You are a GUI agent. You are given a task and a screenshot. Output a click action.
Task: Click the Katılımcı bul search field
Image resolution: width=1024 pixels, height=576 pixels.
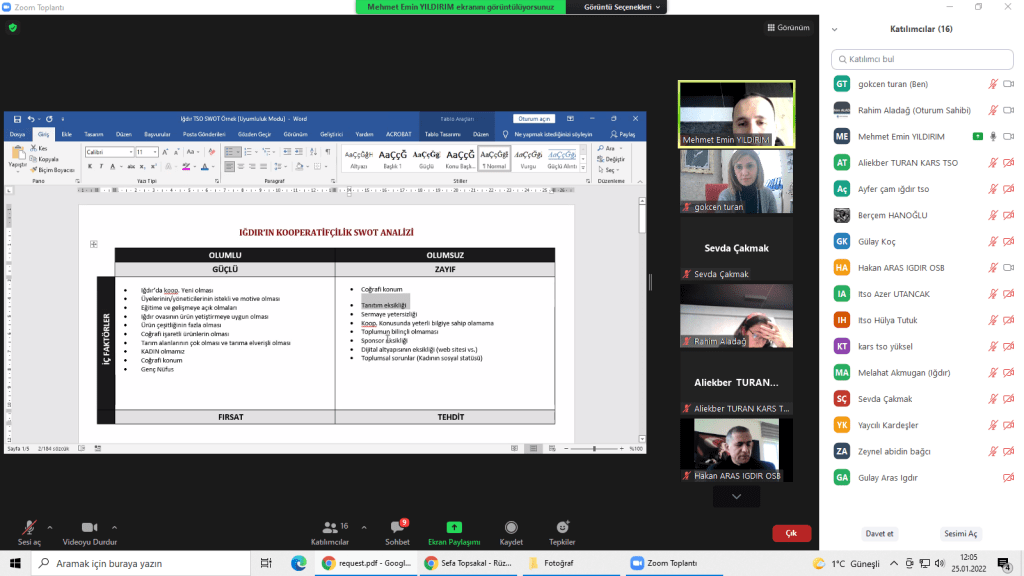pos(920,60)
